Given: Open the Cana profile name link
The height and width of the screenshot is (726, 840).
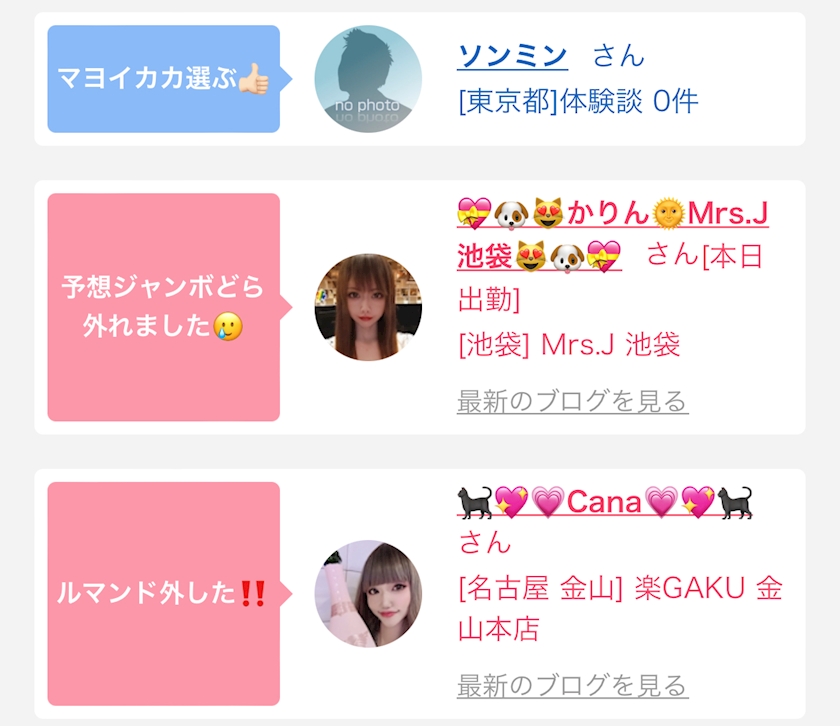Looking at the screenshot, I should 605,503.
